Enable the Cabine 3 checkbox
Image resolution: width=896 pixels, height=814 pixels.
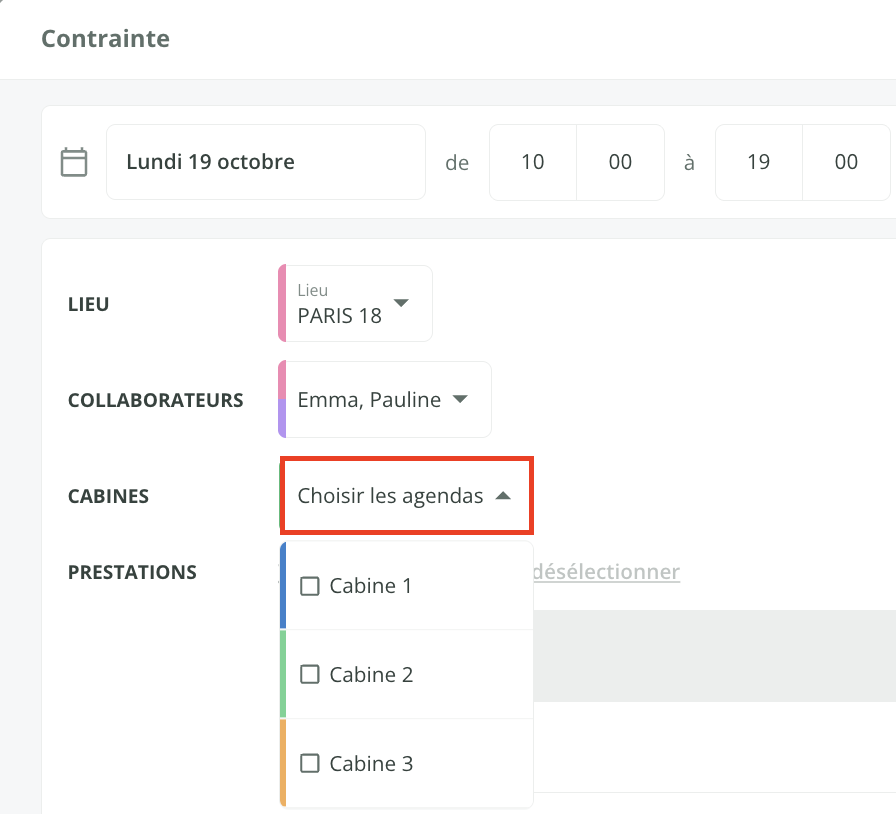tap(310, 763)
